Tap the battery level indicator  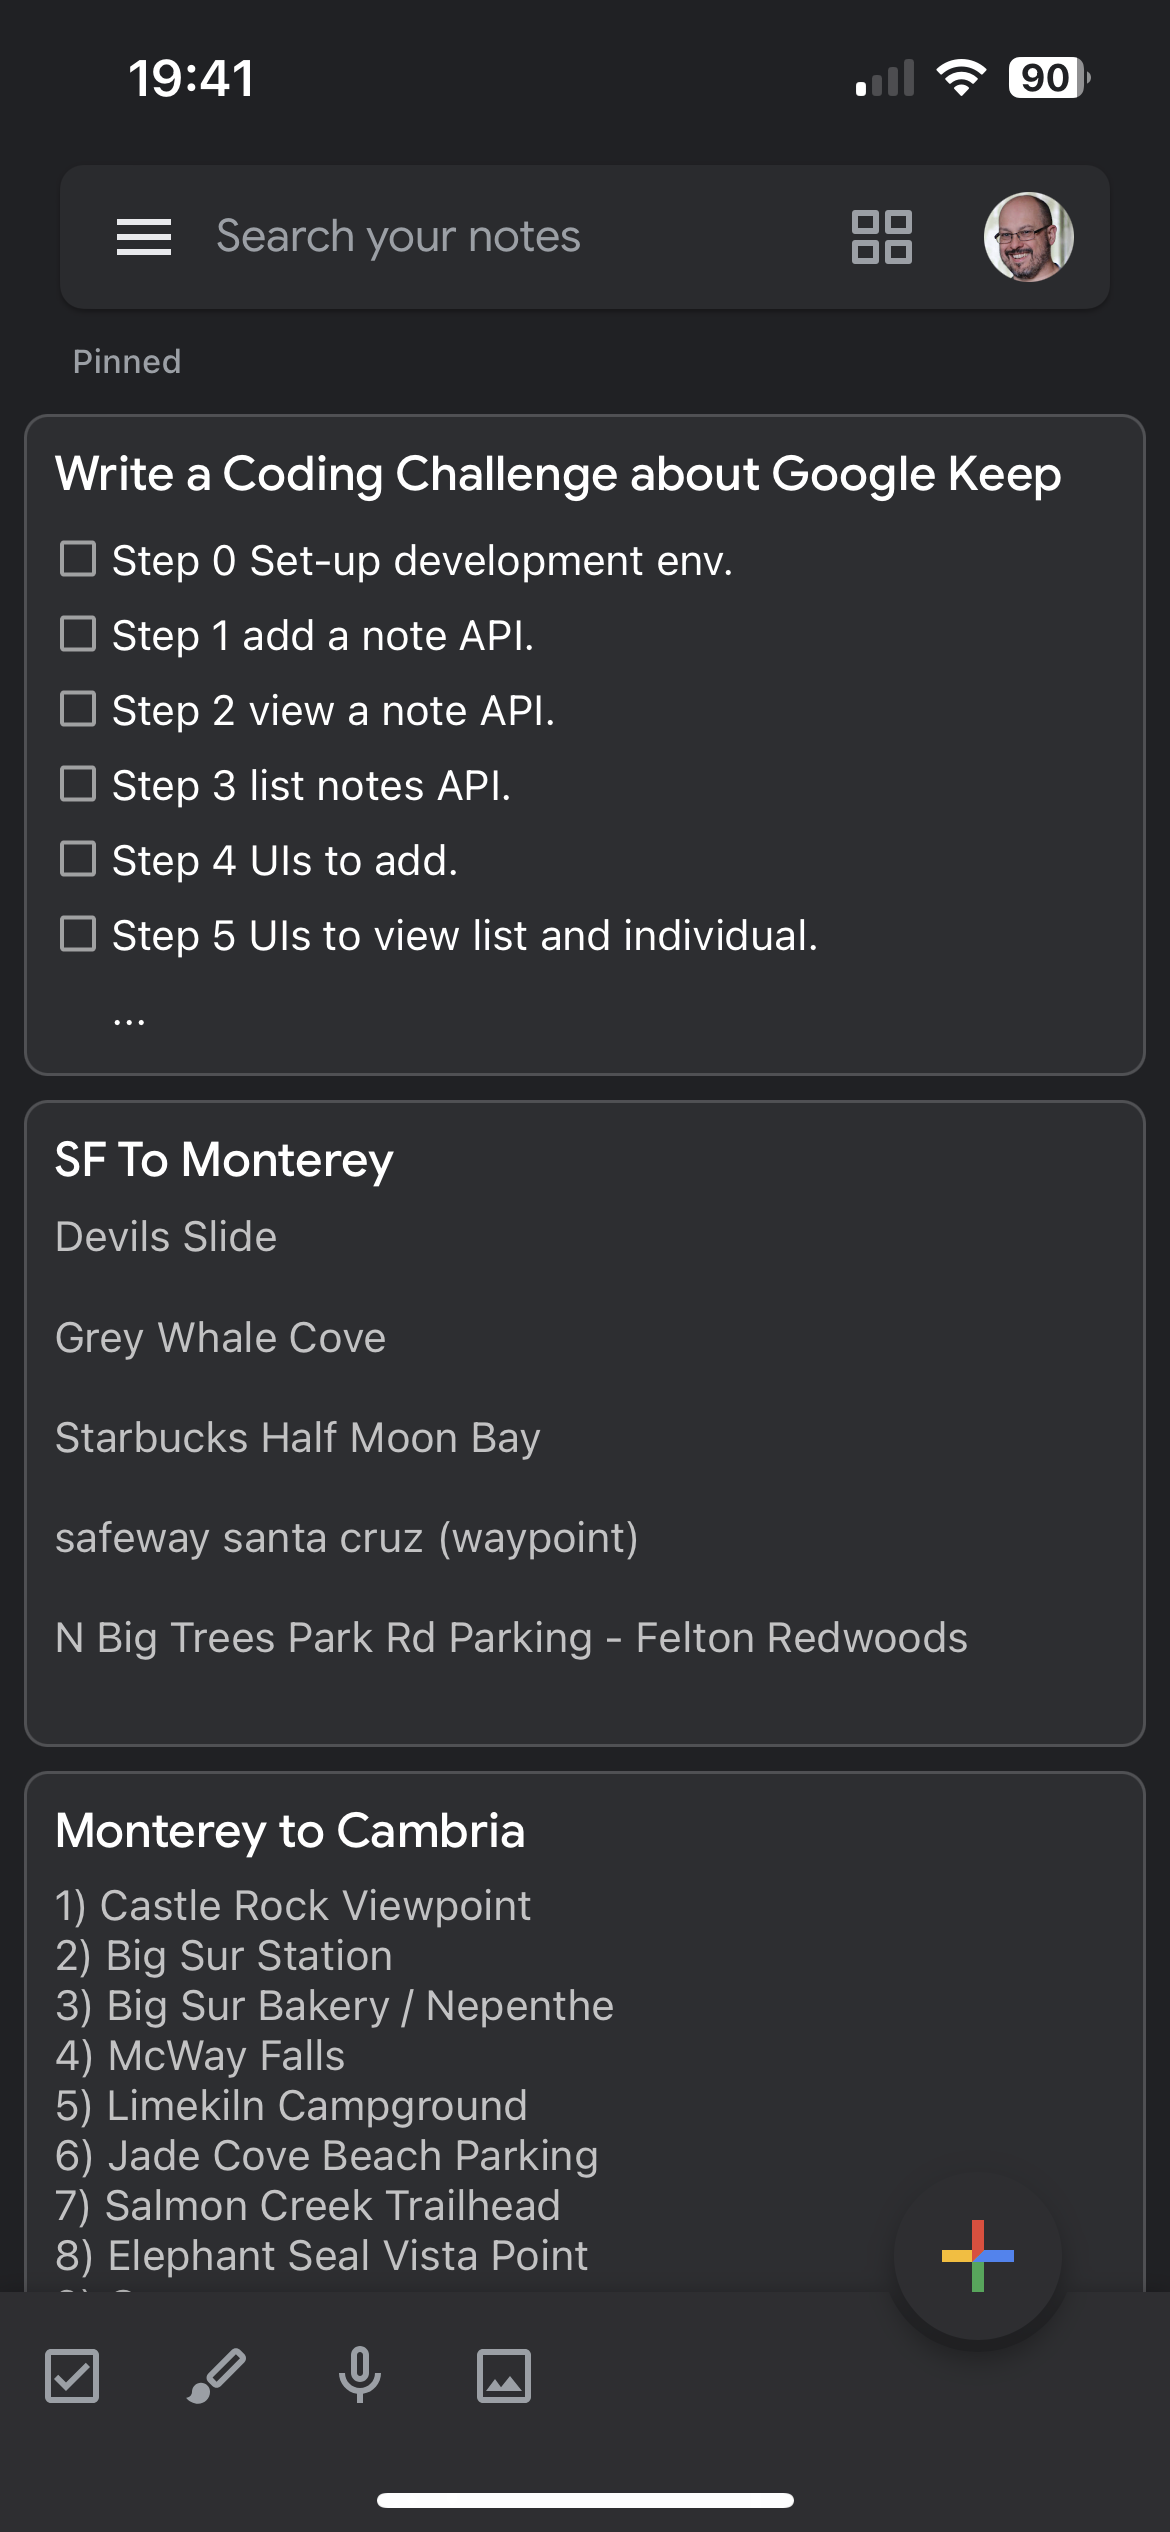point(1048,78)
